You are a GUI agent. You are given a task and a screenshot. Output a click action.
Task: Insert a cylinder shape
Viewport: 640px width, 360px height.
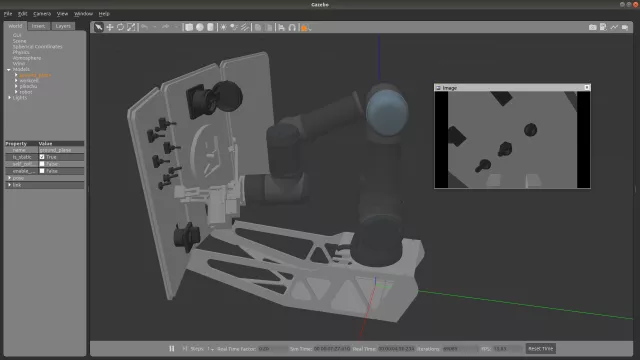[210, 27]
